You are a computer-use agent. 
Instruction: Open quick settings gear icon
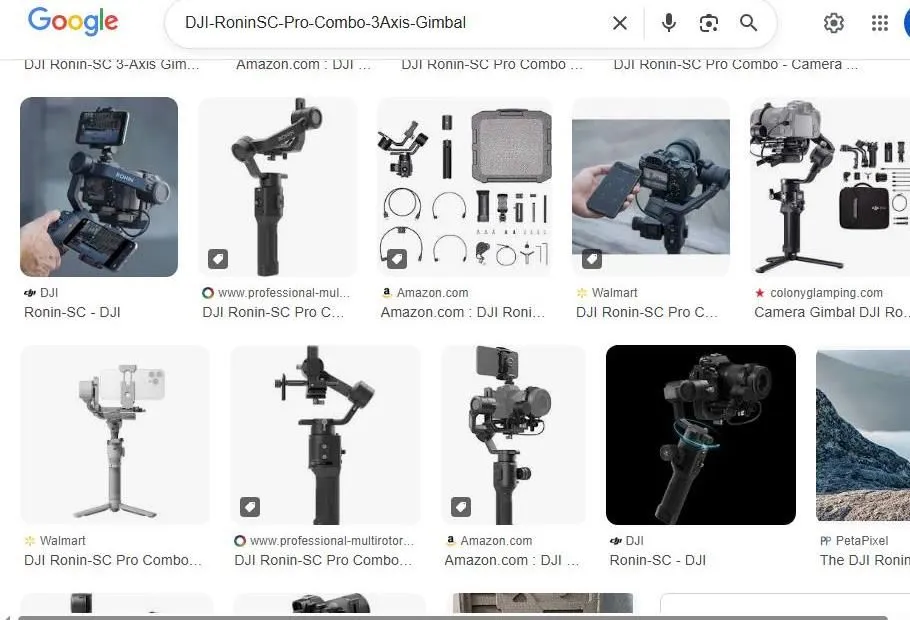834,23
